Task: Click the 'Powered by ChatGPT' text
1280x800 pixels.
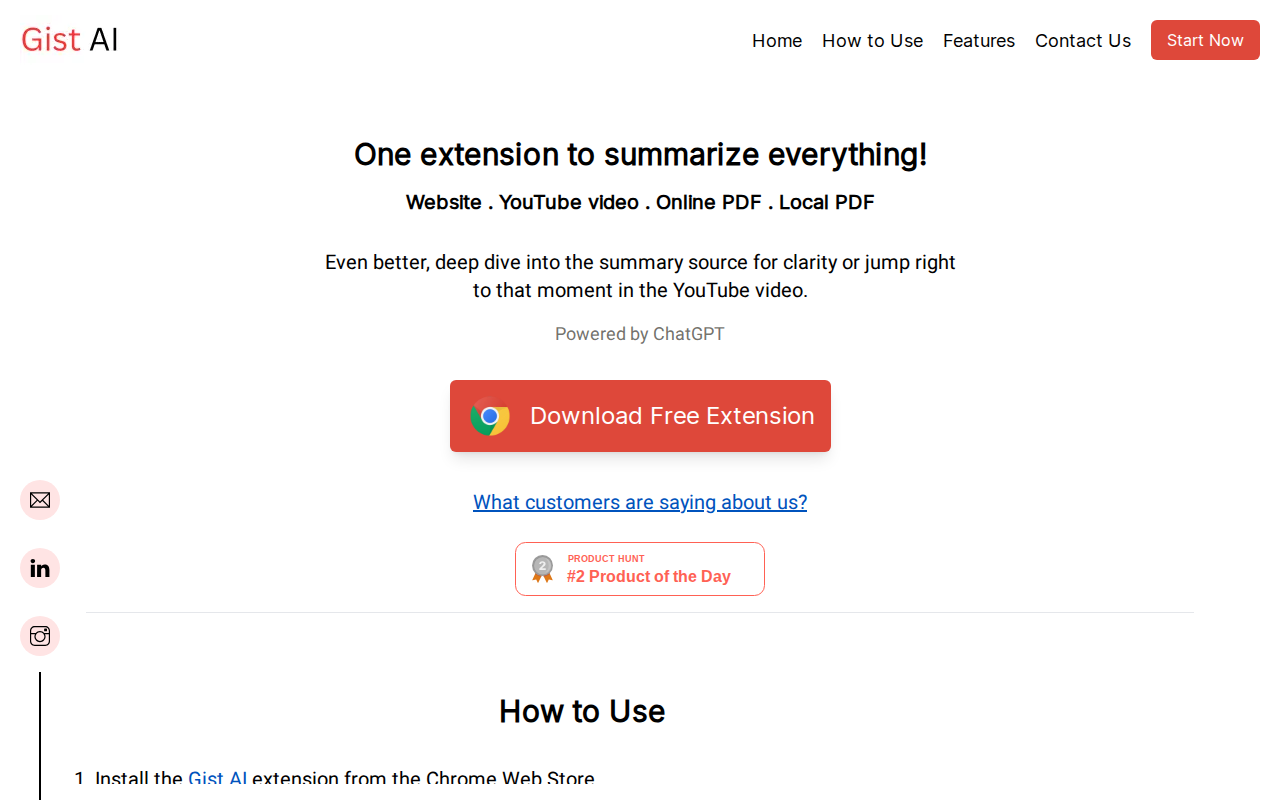Action: click(640, 334)
